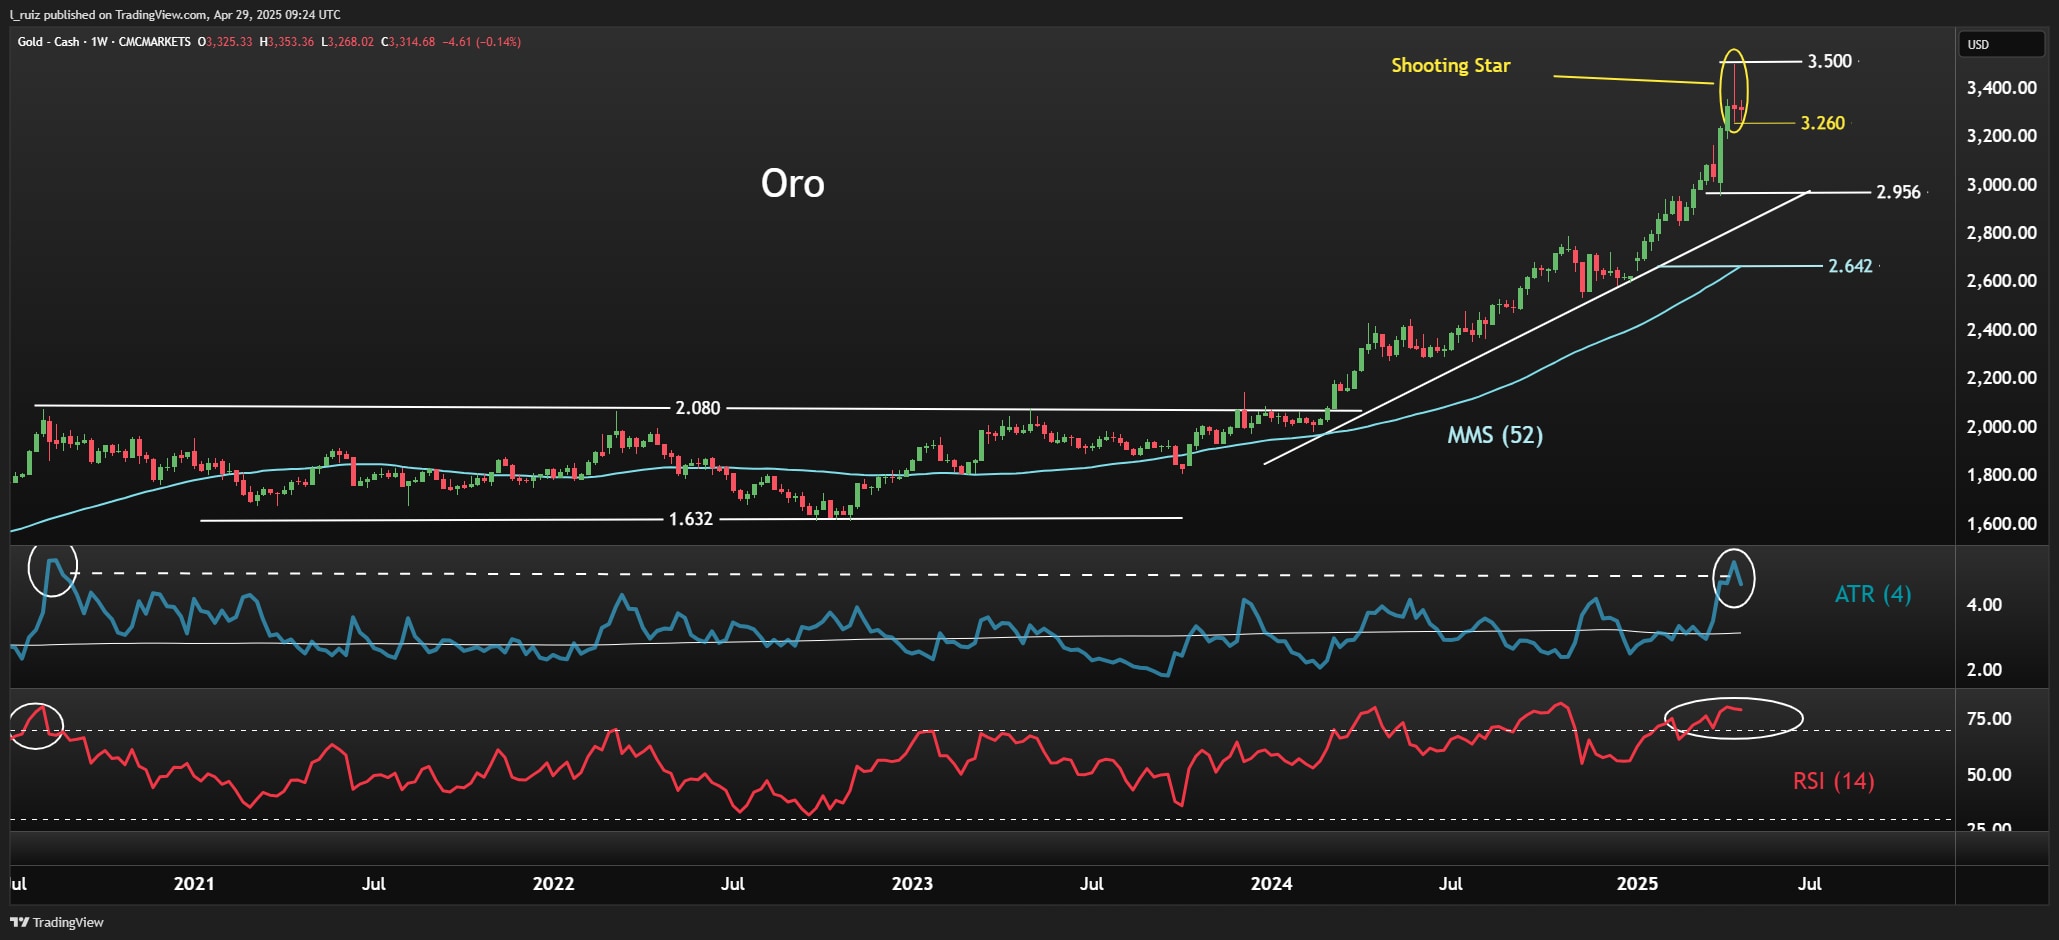
Task: Click the open value O3,325.33
Action: tap(225, 42)
